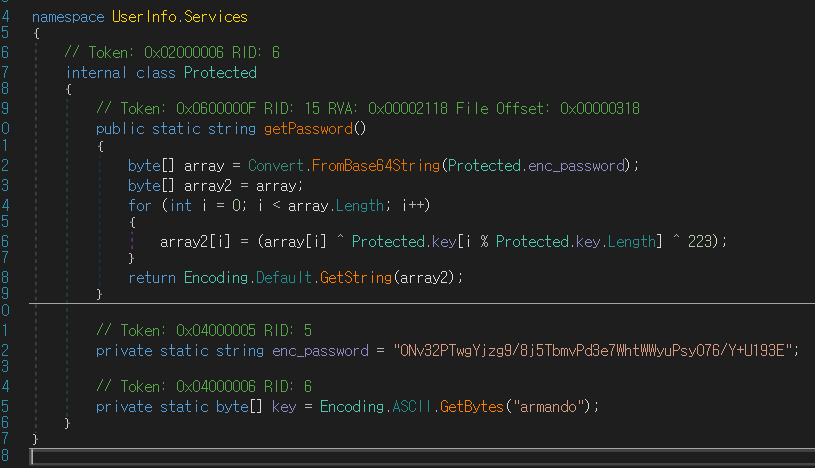This screenshot has height=468, width=815.
Task: Click enc_password in the private field declaration
Action: (x=320, y=350)
